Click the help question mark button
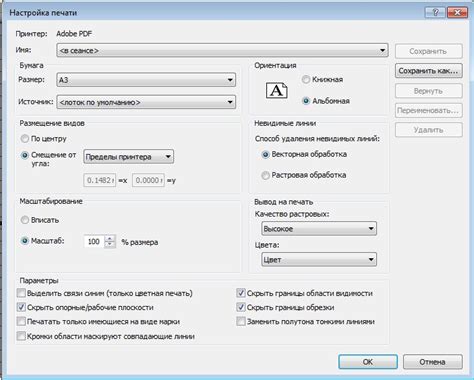Screen dimensions: 474x380 click(x=435, y=13)
